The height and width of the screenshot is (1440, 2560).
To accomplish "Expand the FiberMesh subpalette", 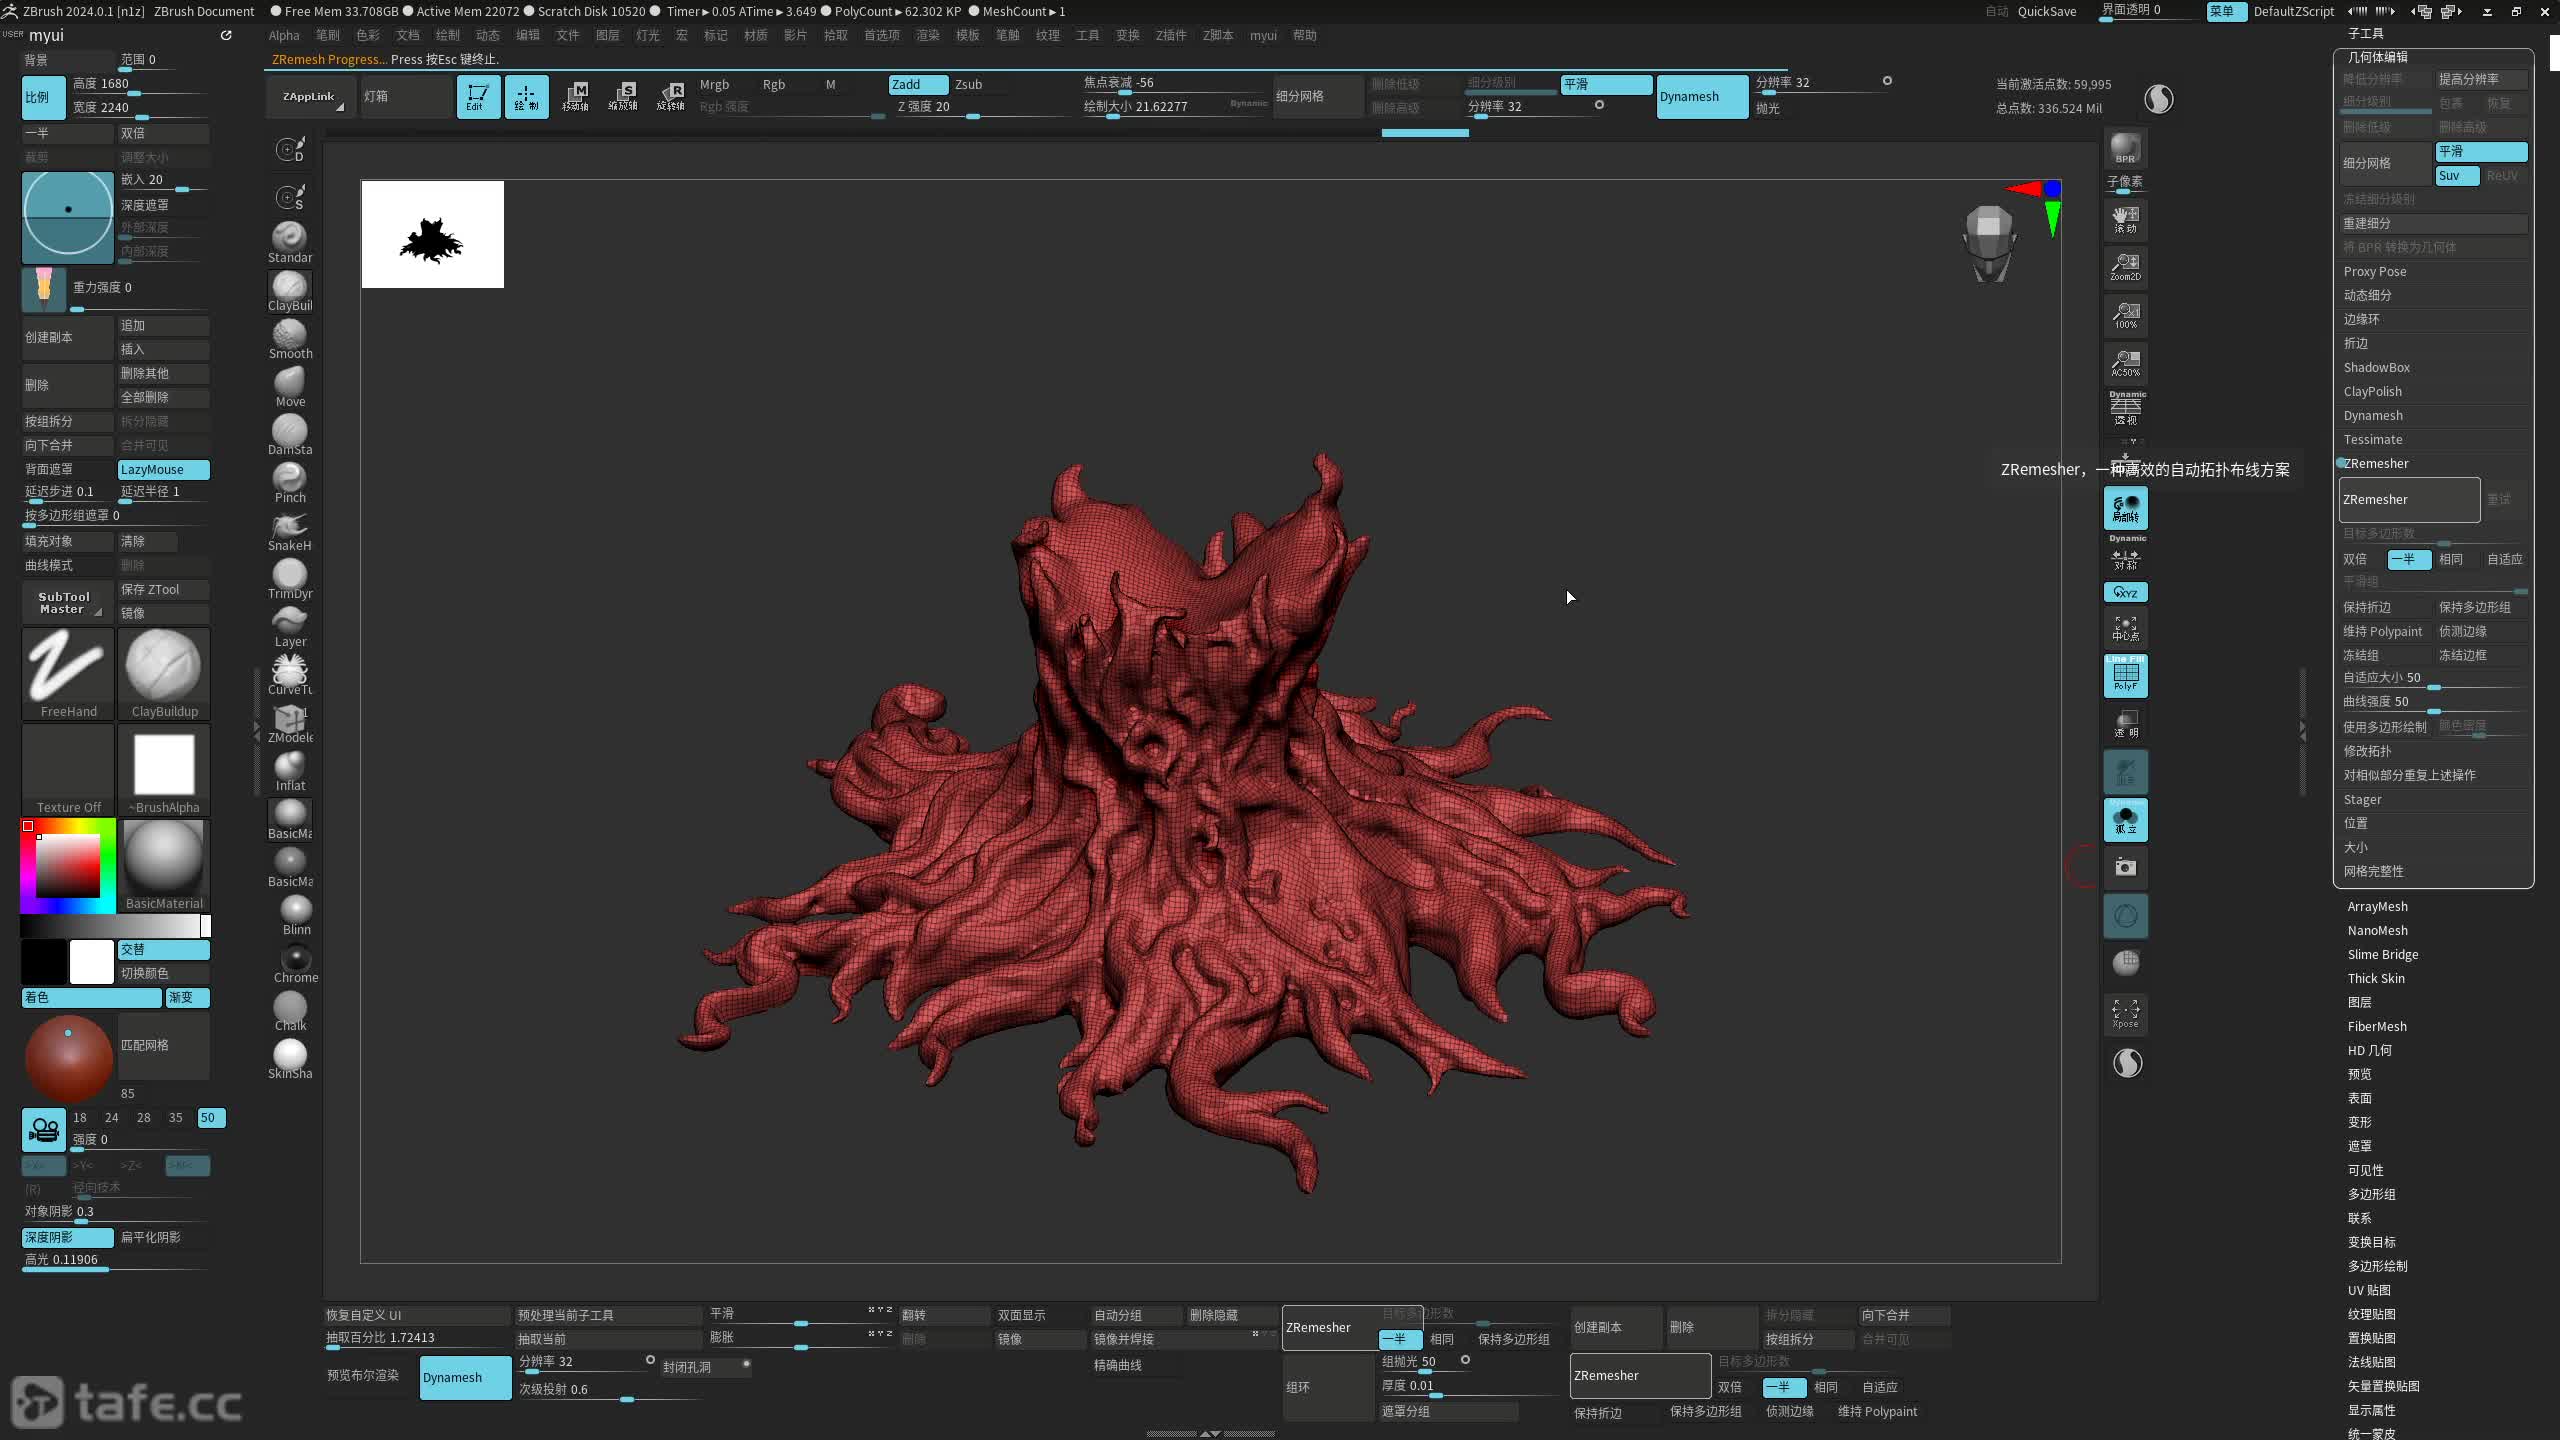I will point(2376,1026).
